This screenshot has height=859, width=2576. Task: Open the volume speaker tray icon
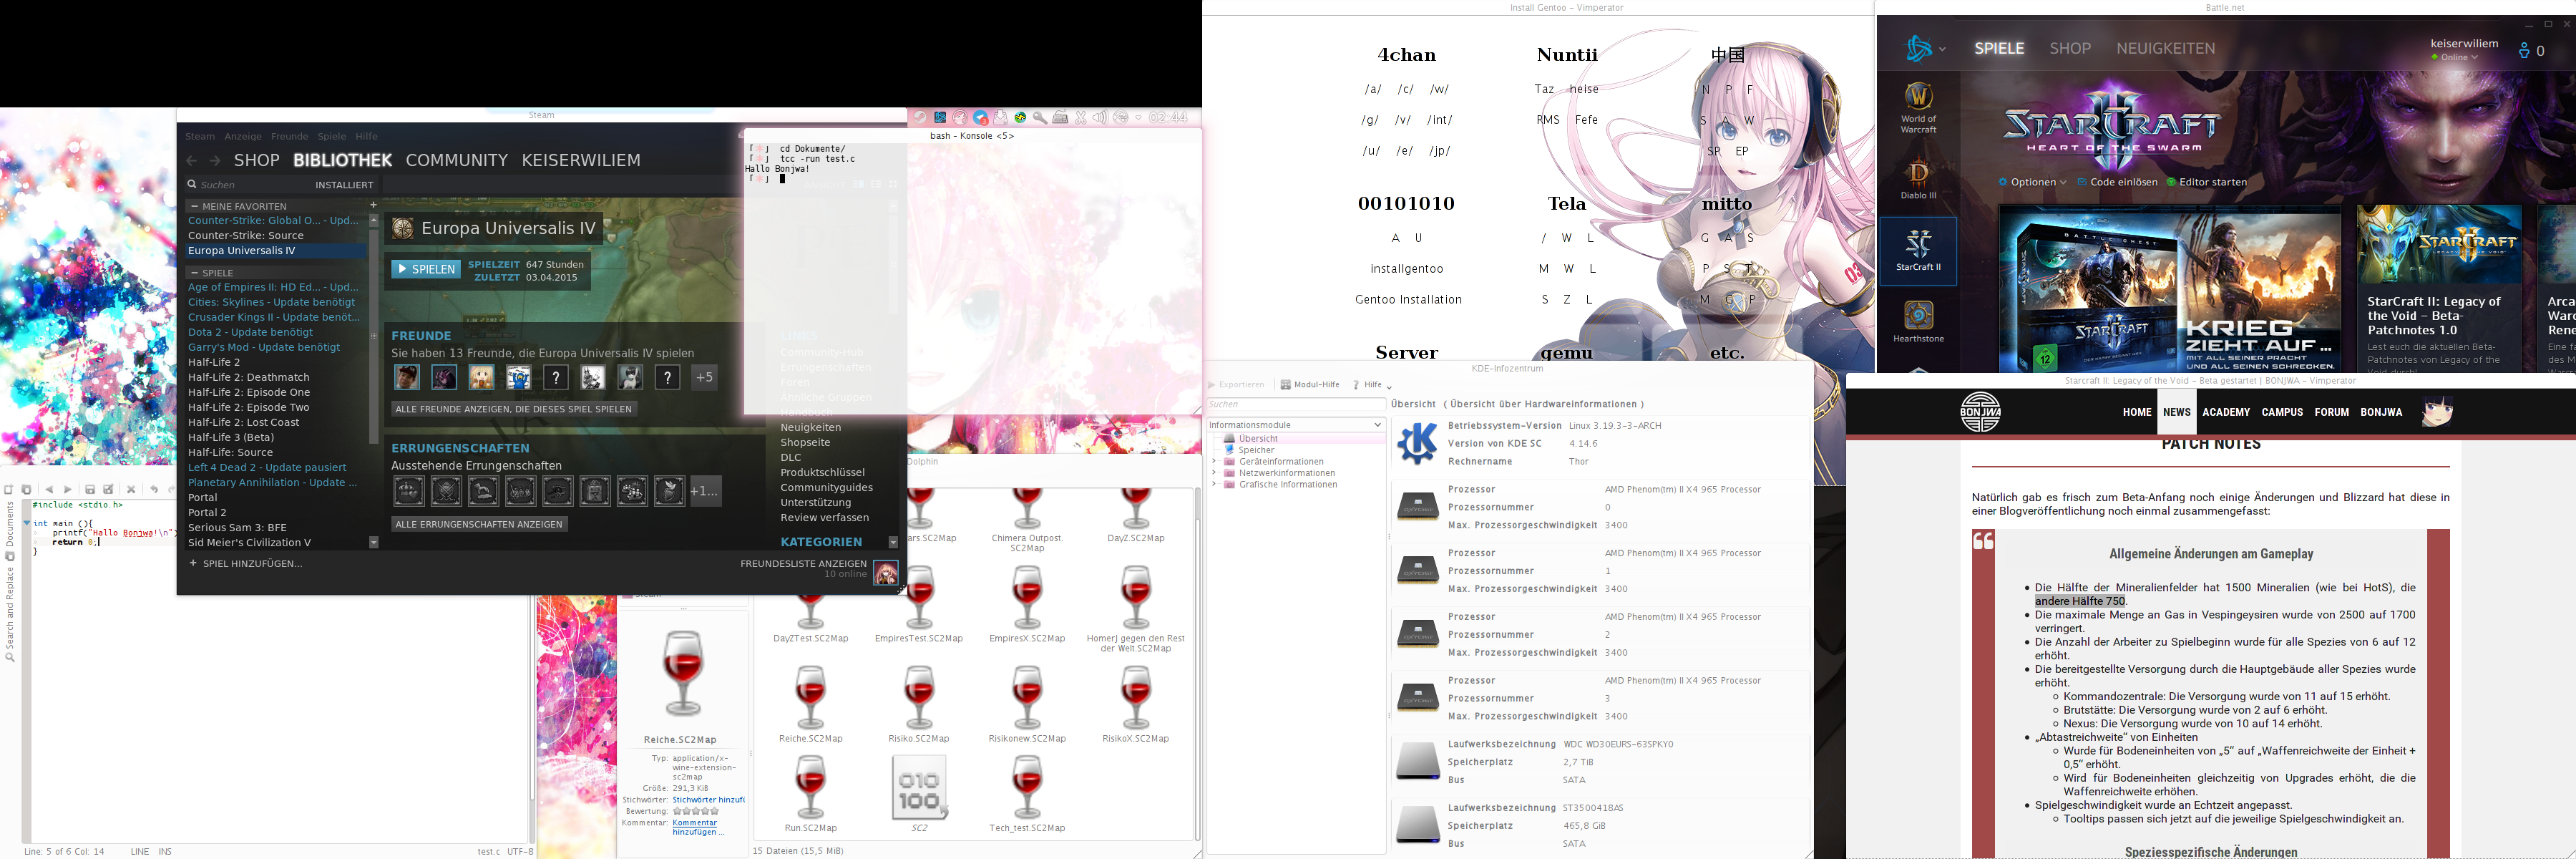click(1100, 117)
